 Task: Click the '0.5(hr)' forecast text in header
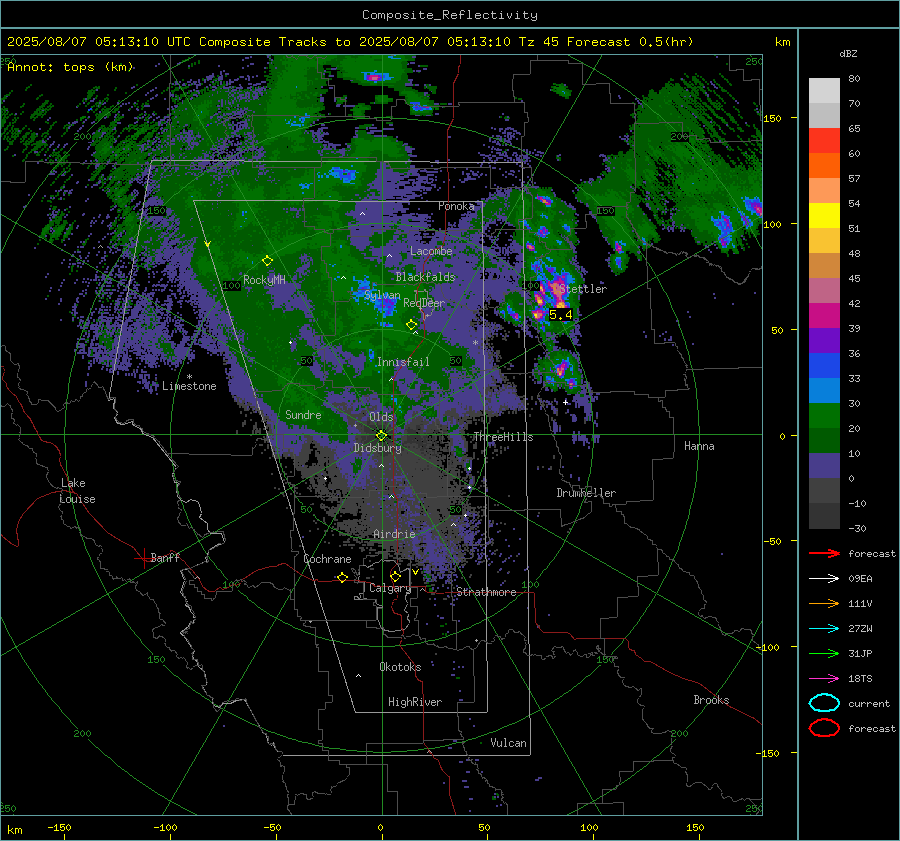666,42
